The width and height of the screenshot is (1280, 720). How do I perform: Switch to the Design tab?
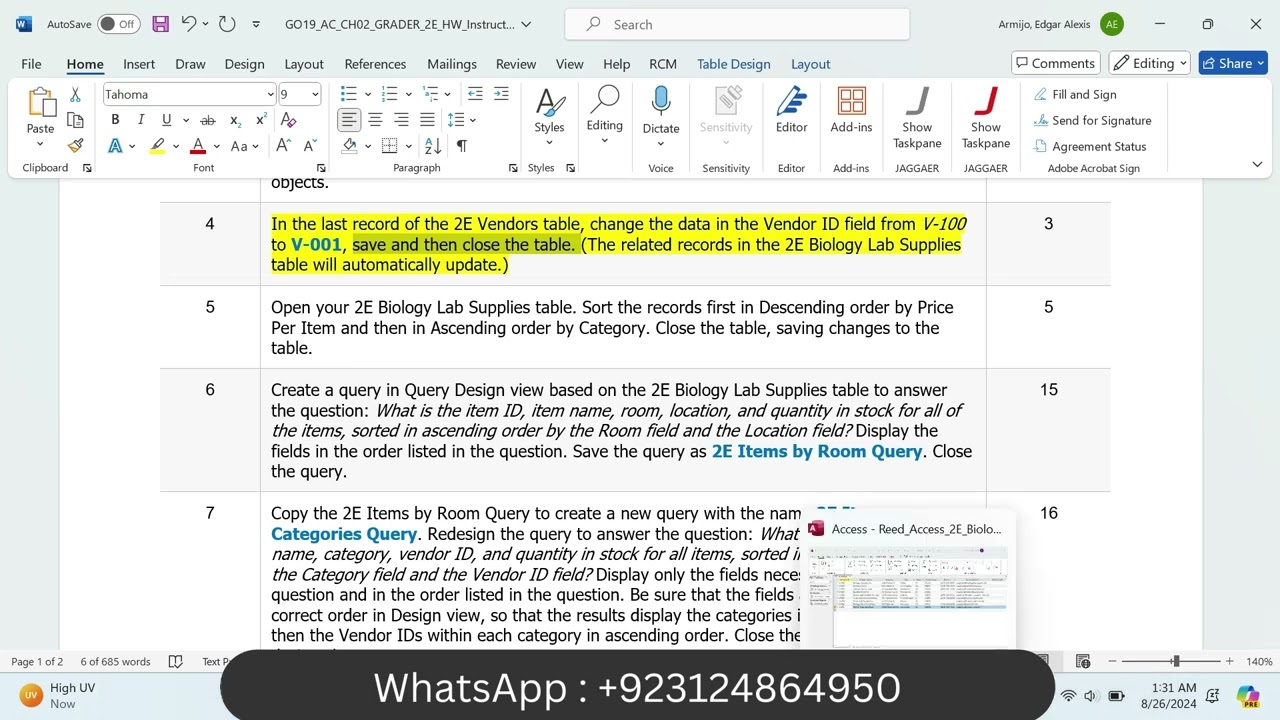(x=244, y=63)
